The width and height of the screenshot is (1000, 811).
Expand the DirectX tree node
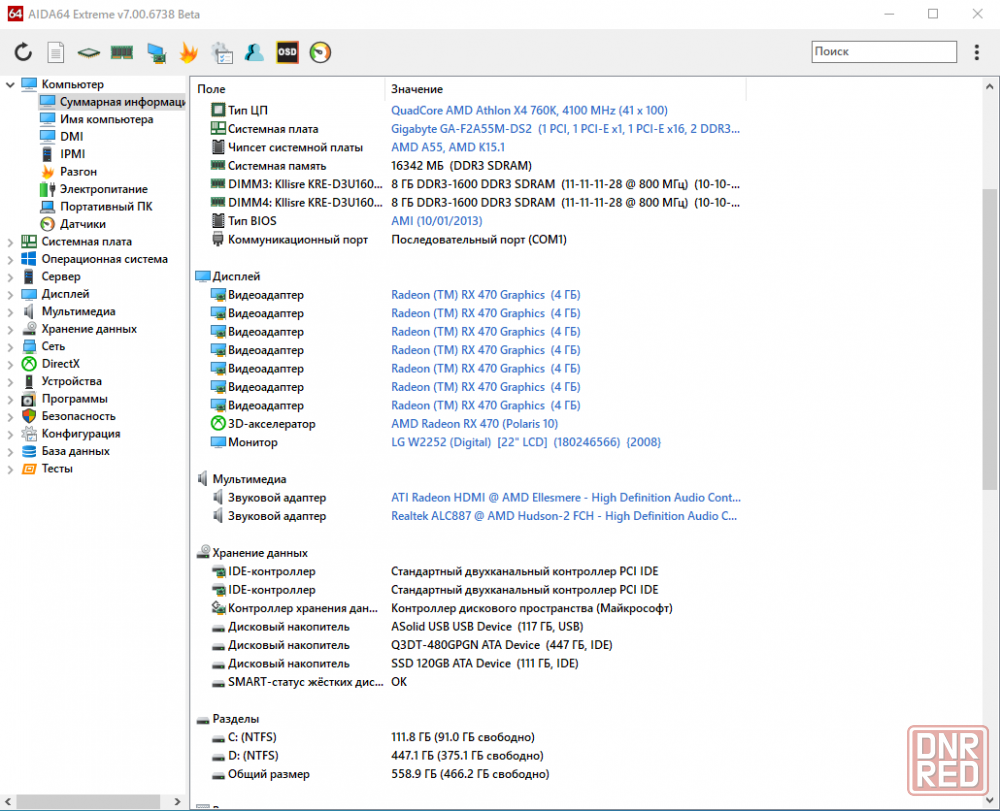pyautogui.click(x=10, y=364)
